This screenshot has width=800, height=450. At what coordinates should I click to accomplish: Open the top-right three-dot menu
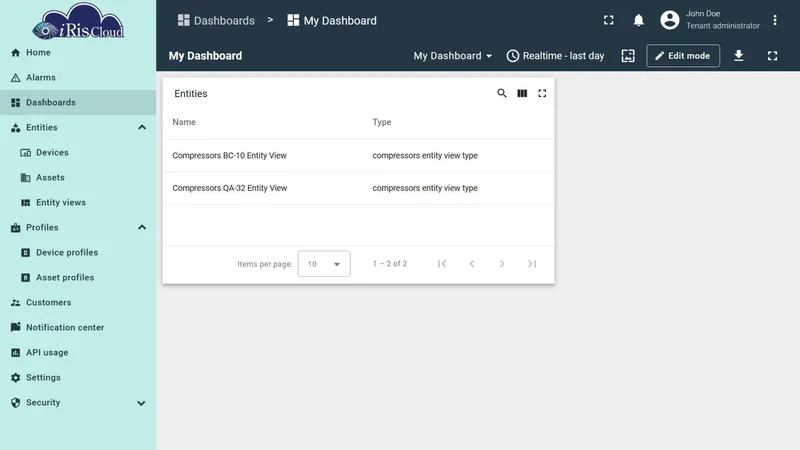pyautogui.click(x=774, y=20)
